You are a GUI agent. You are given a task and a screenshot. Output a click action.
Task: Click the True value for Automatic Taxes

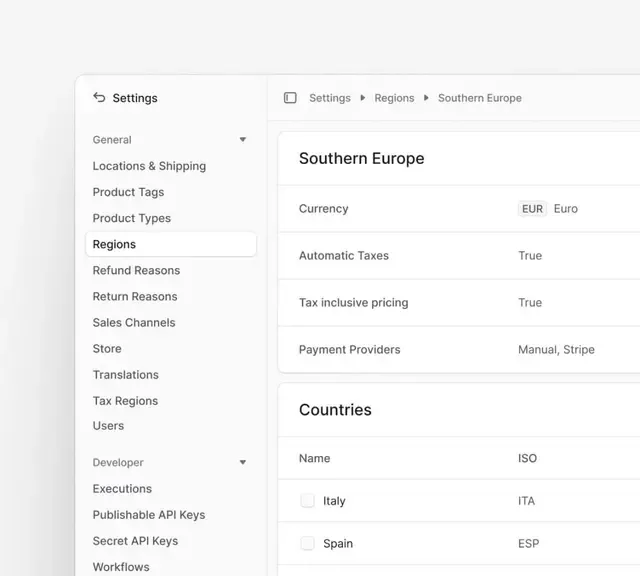click(530, 256)
